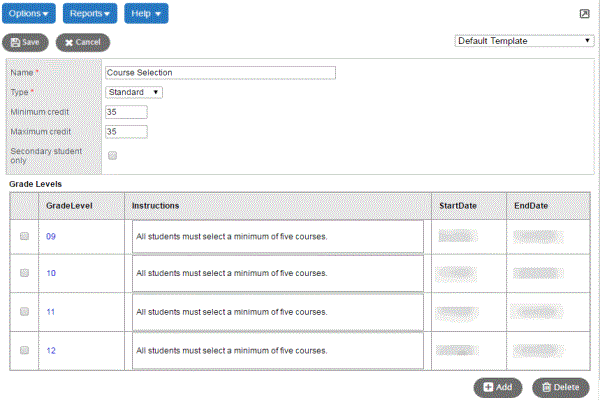The width and height of the screenshot is (600, 400).
Task: Click the Add button
Action: coord(497,387)
